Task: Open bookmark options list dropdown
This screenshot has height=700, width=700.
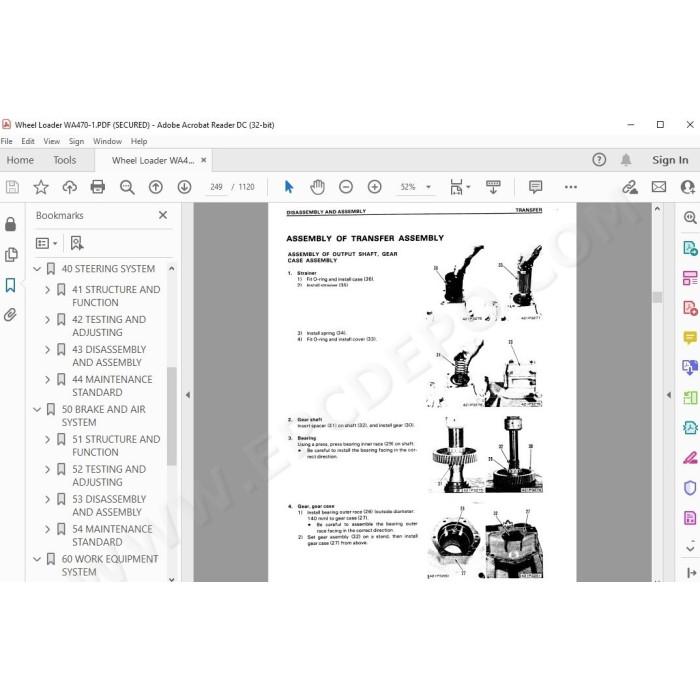Action: click(x=46, y=243)
